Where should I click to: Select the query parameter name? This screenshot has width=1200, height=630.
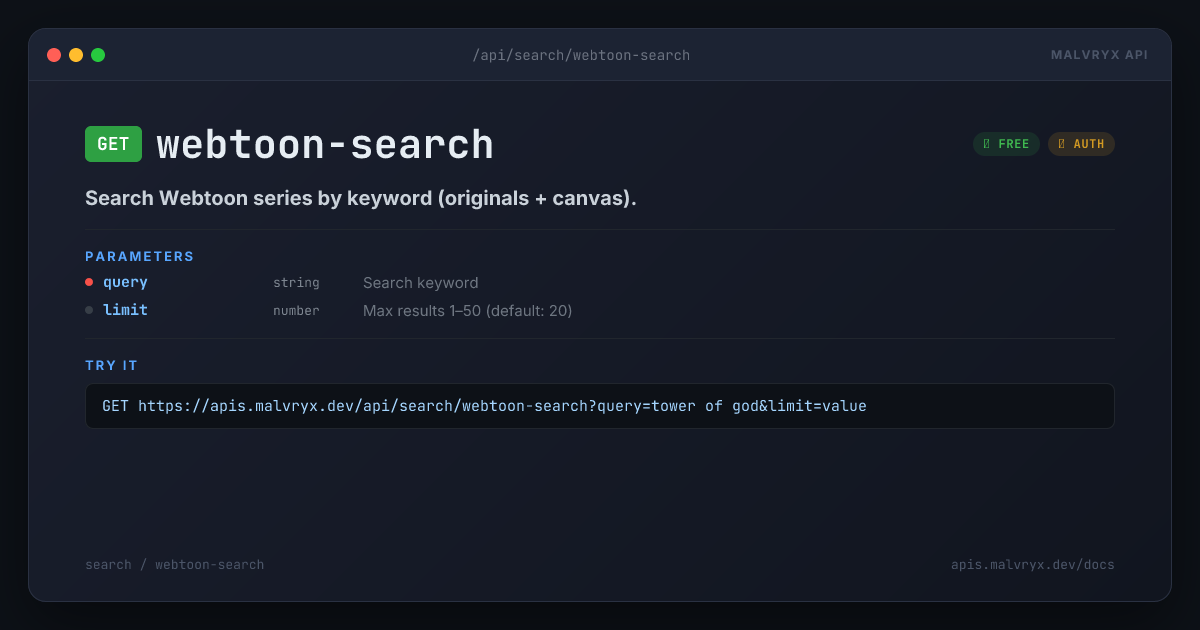coord(125,283)
